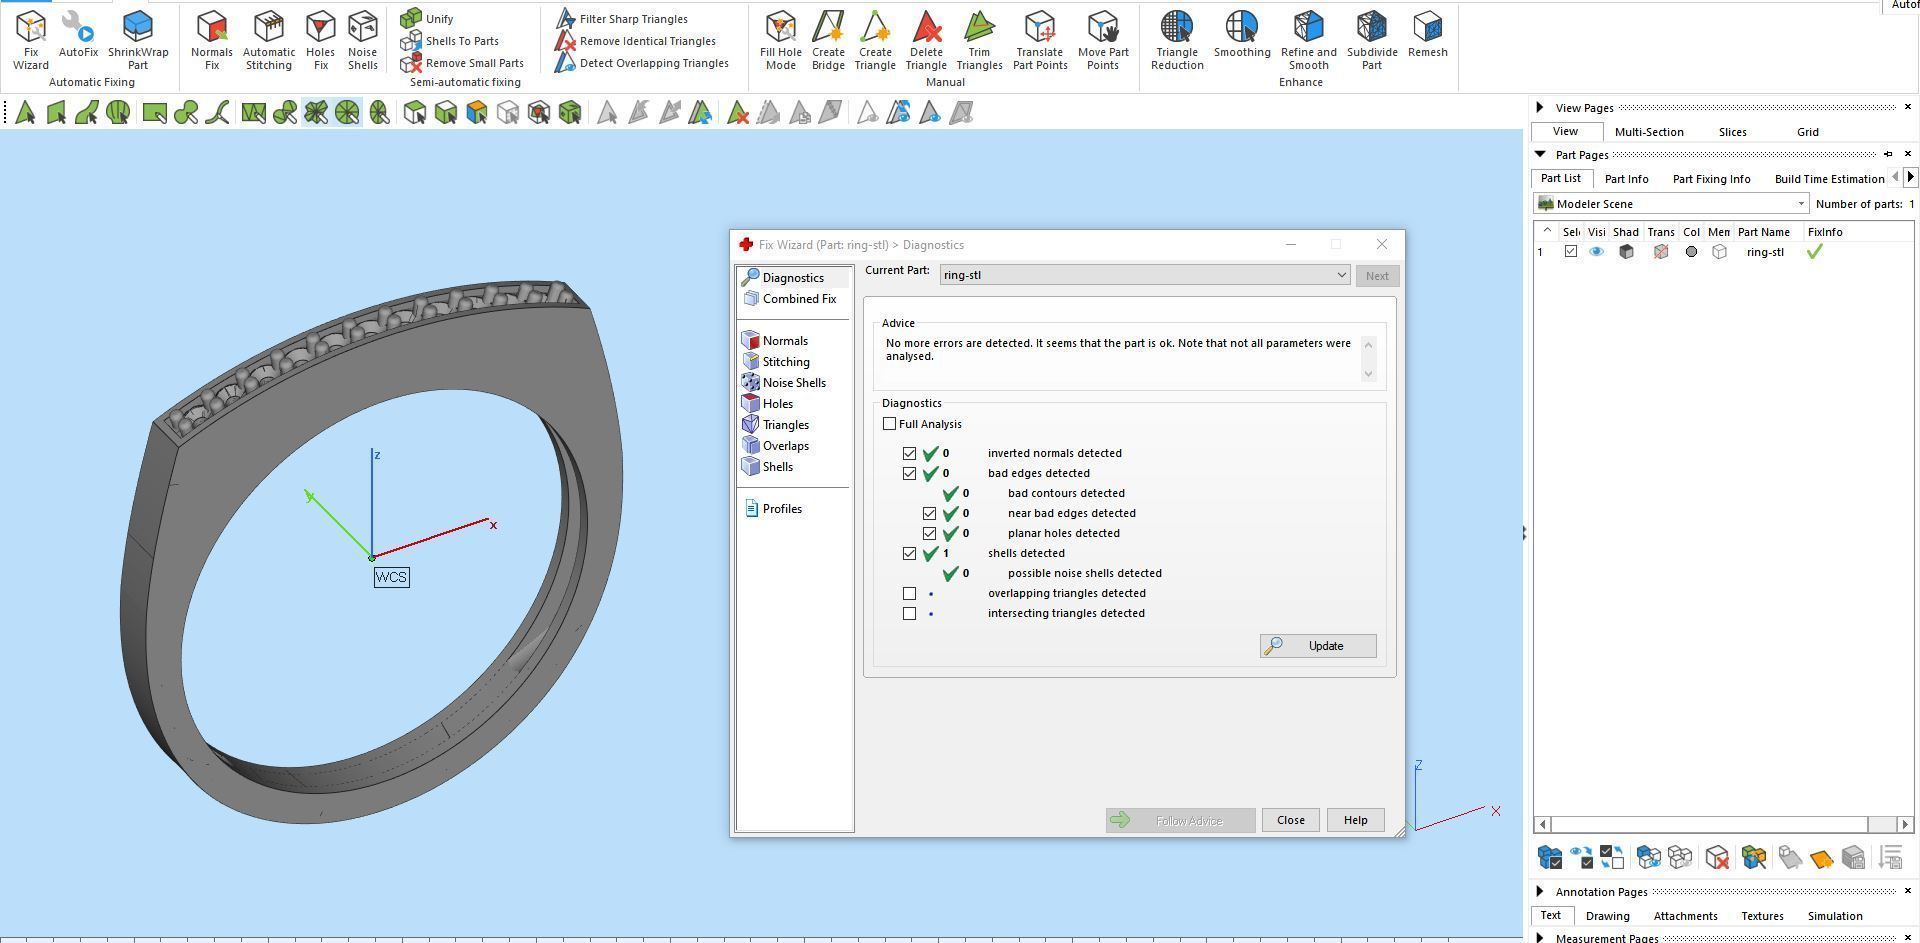Toggle planar holes detected checkbox

coord(929,533)
